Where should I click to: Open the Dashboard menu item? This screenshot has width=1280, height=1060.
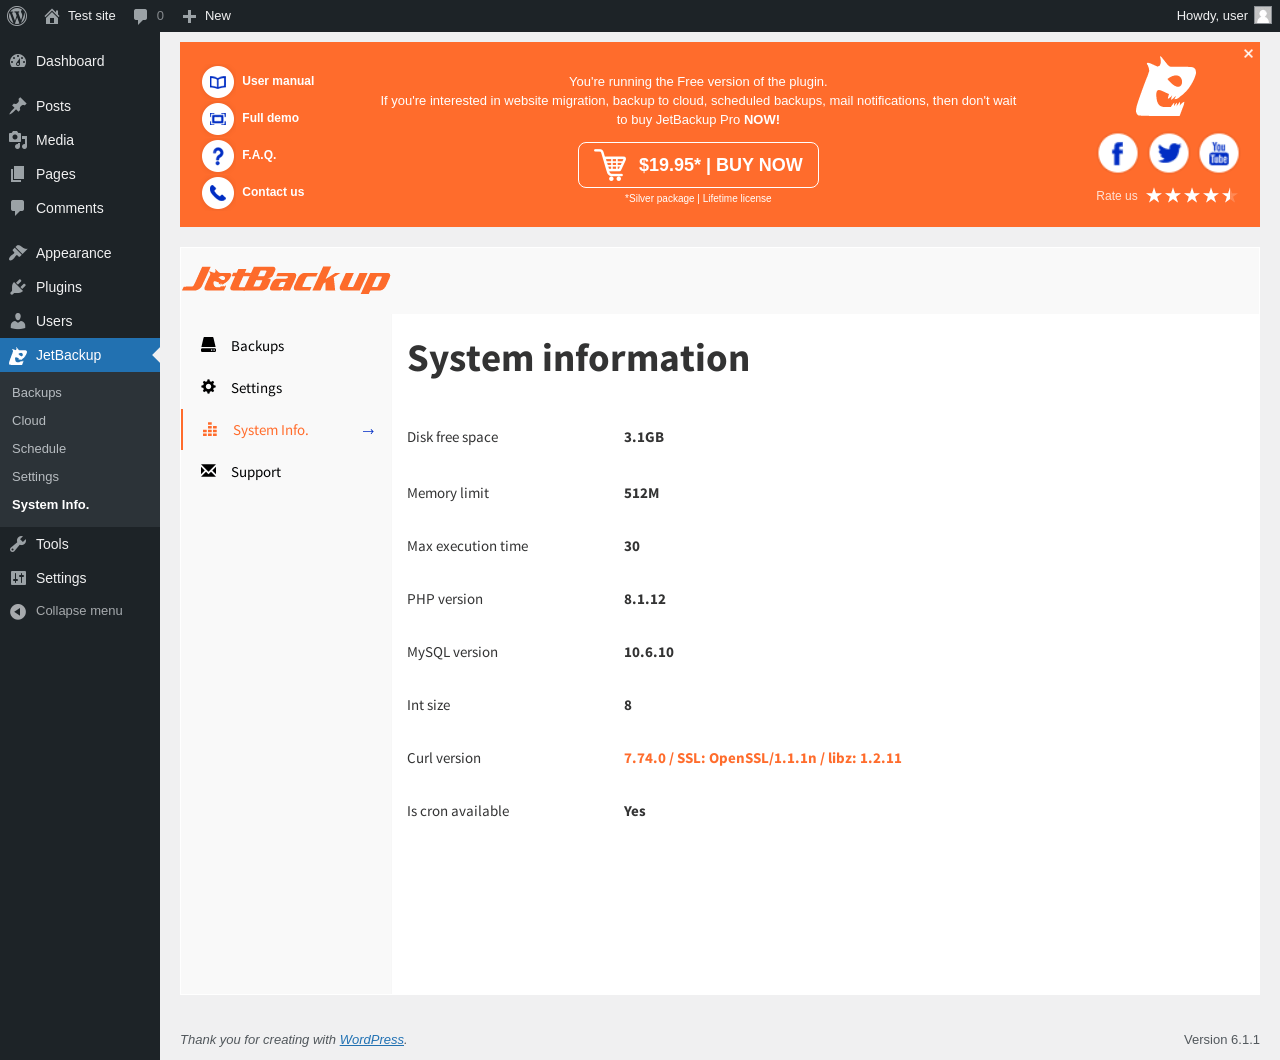pos(80,61)
